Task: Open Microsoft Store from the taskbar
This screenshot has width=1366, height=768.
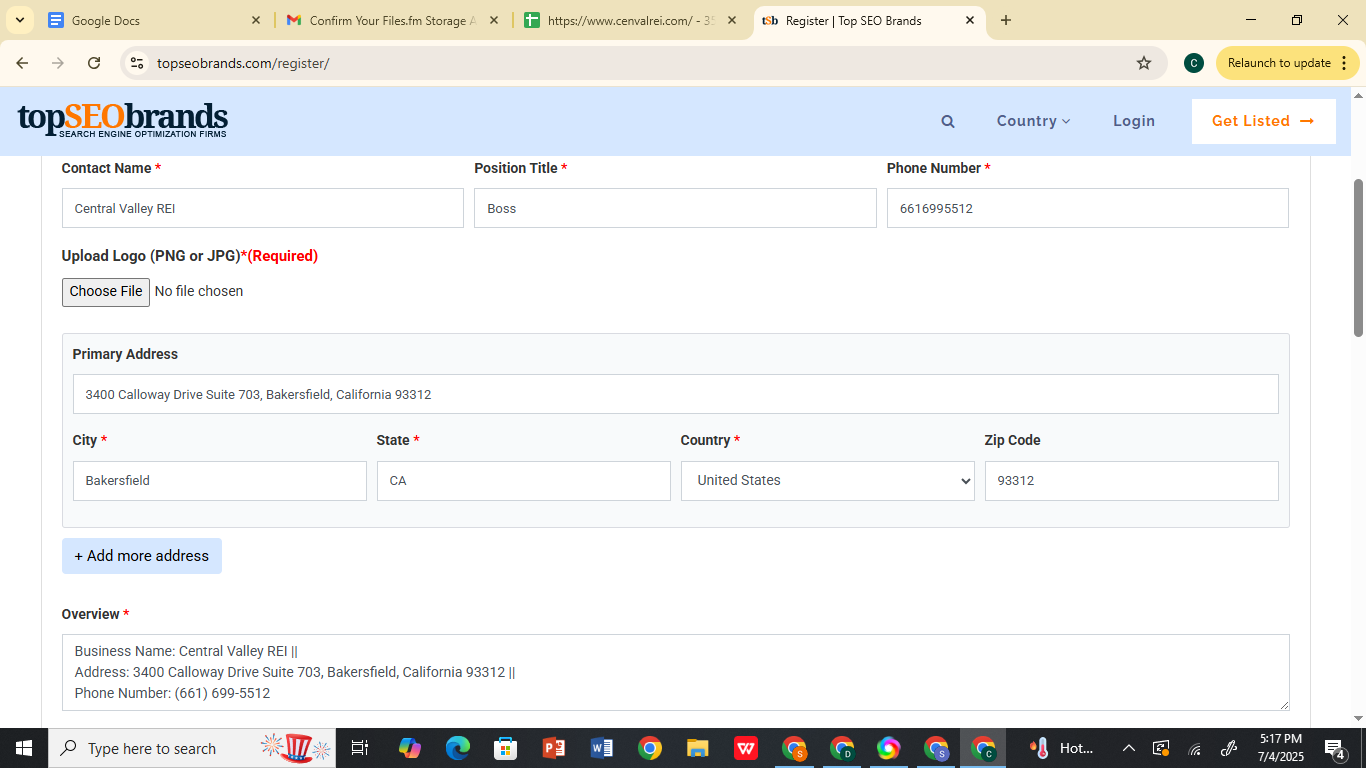Action: (505, 748)
